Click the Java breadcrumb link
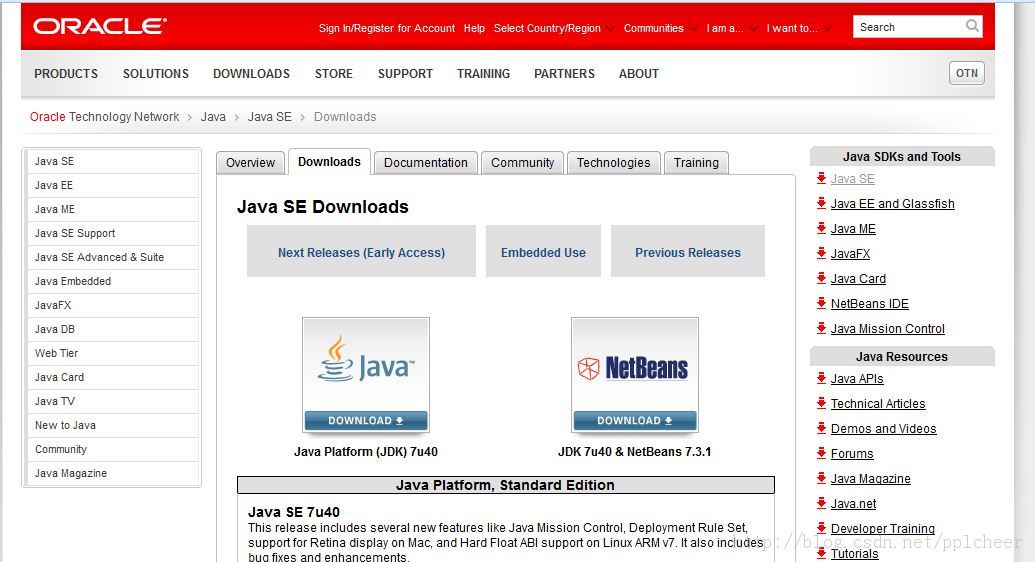Viewport: 1035px width, 562px height. (213, 117)
